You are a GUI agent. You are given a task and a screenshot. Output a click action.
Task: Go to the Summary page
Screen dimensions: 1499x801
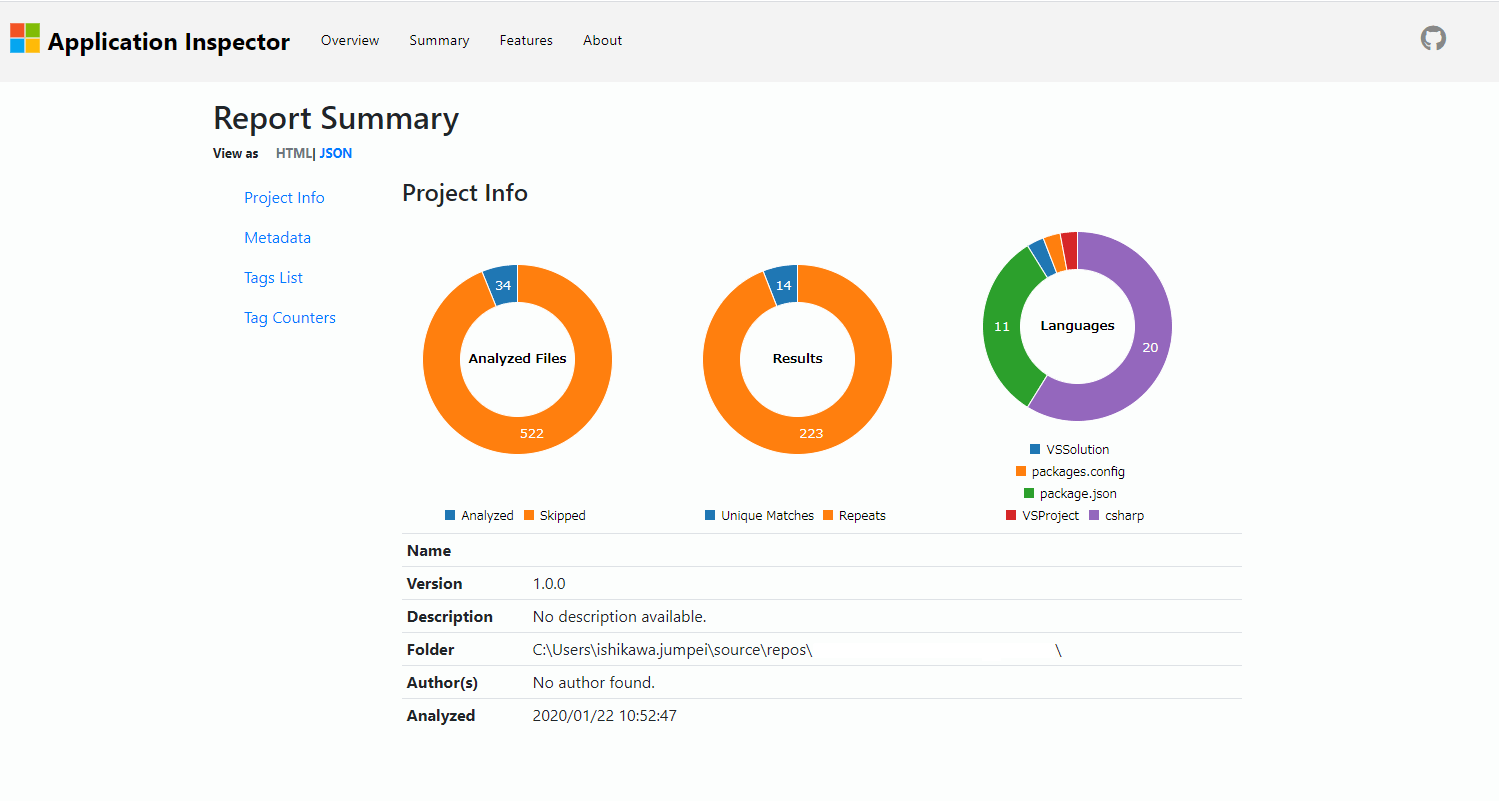(x=439, y=41)
